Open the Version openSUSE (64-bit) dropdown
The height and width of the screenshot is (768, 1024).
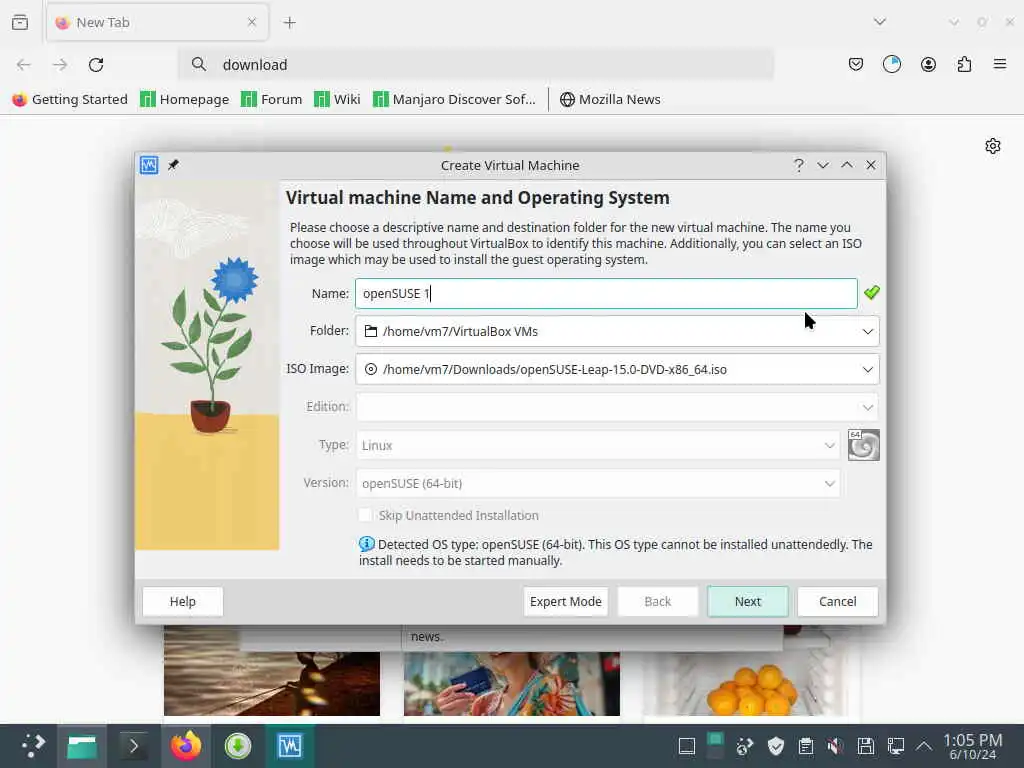[x=598, y=483]
